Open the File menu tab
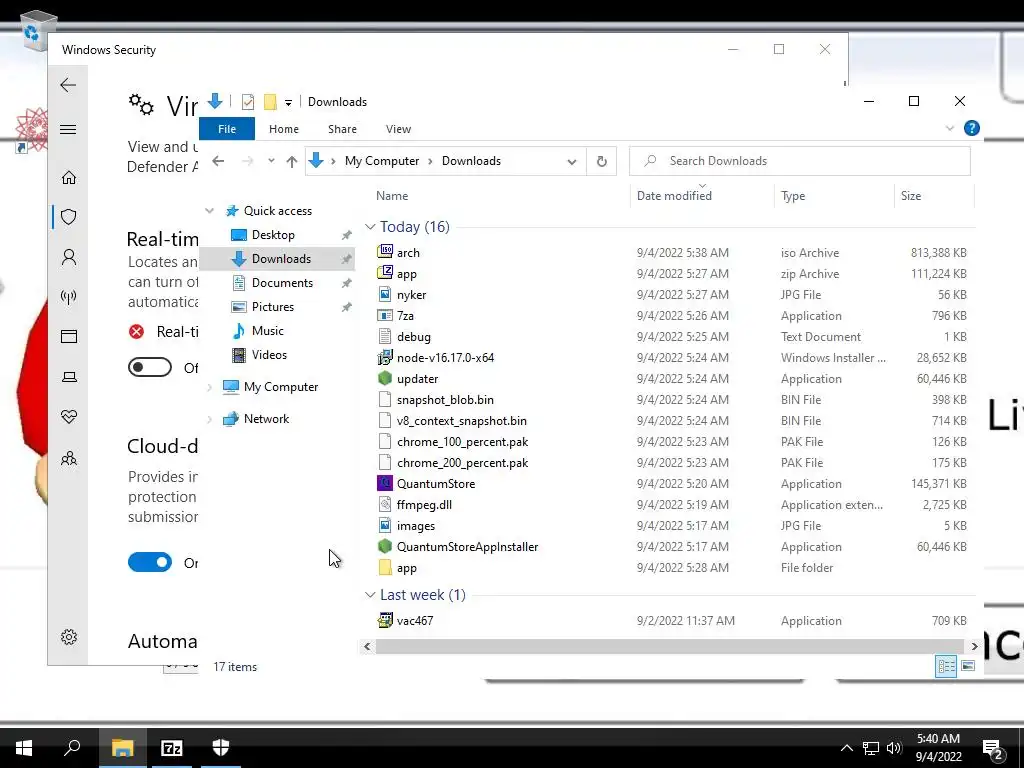The image size is (1024, 768). (x=227, y=129)
